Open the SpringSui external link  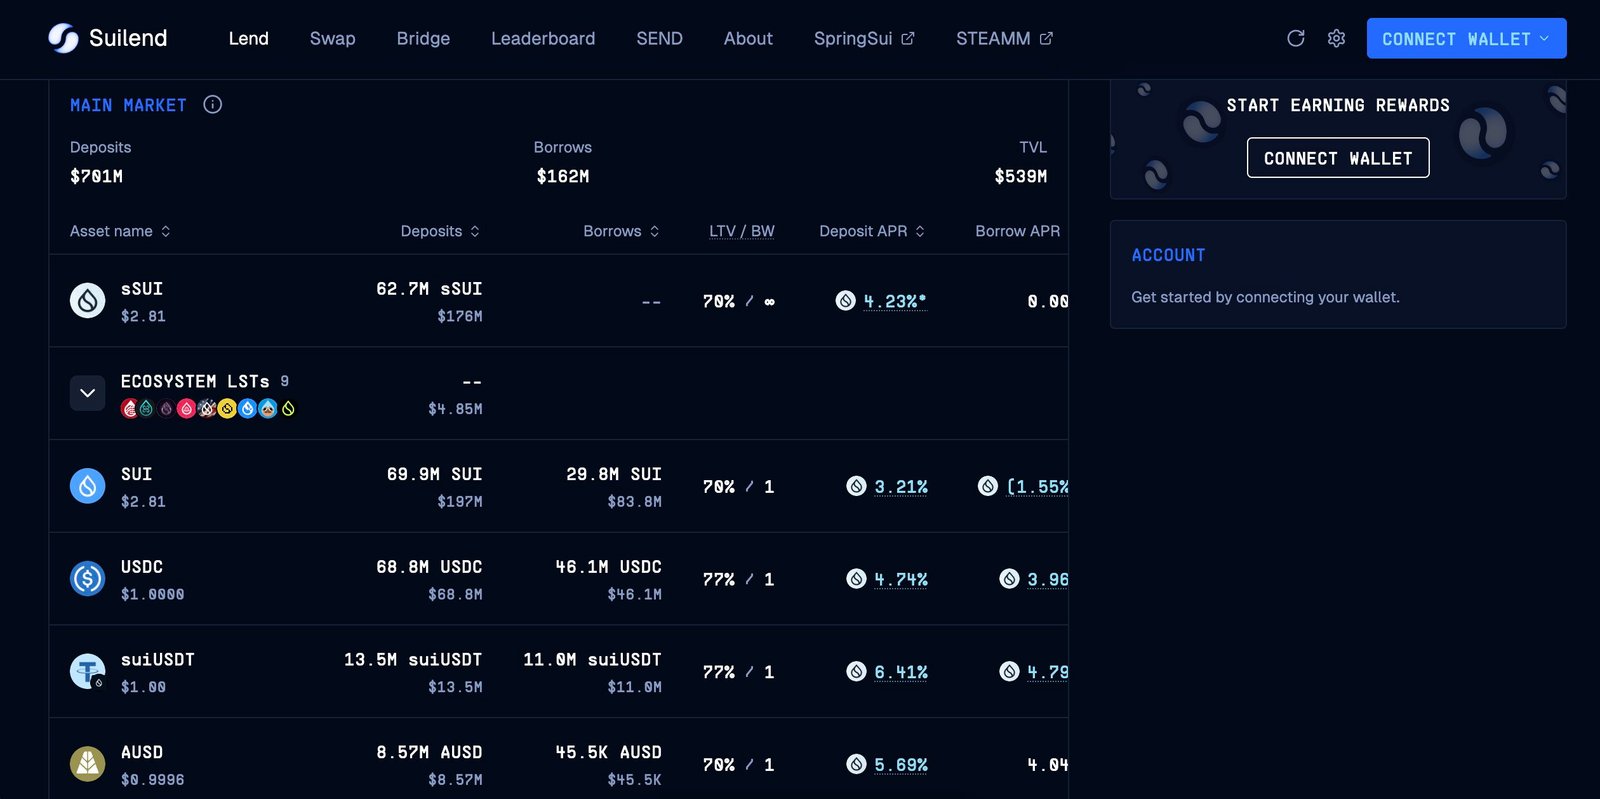(x=864, y=38)
